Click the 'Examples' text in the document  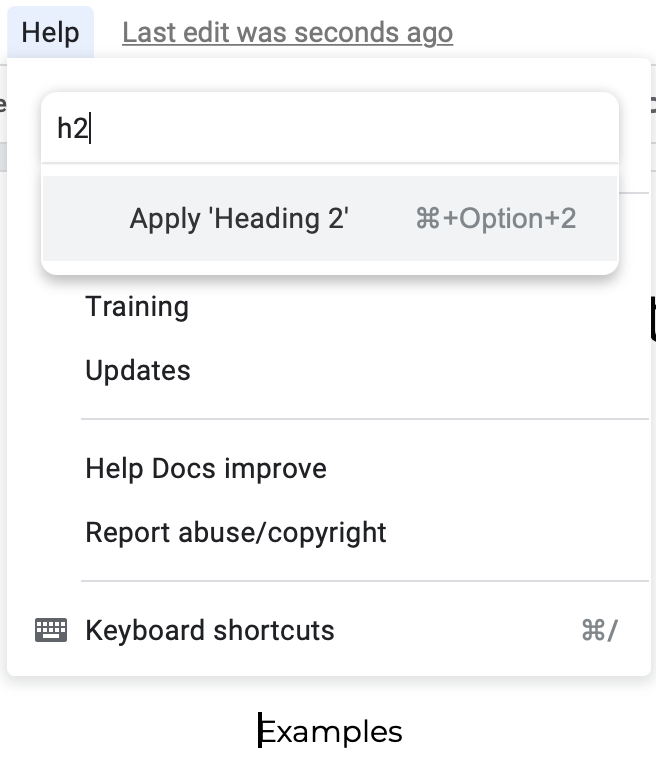331,732
